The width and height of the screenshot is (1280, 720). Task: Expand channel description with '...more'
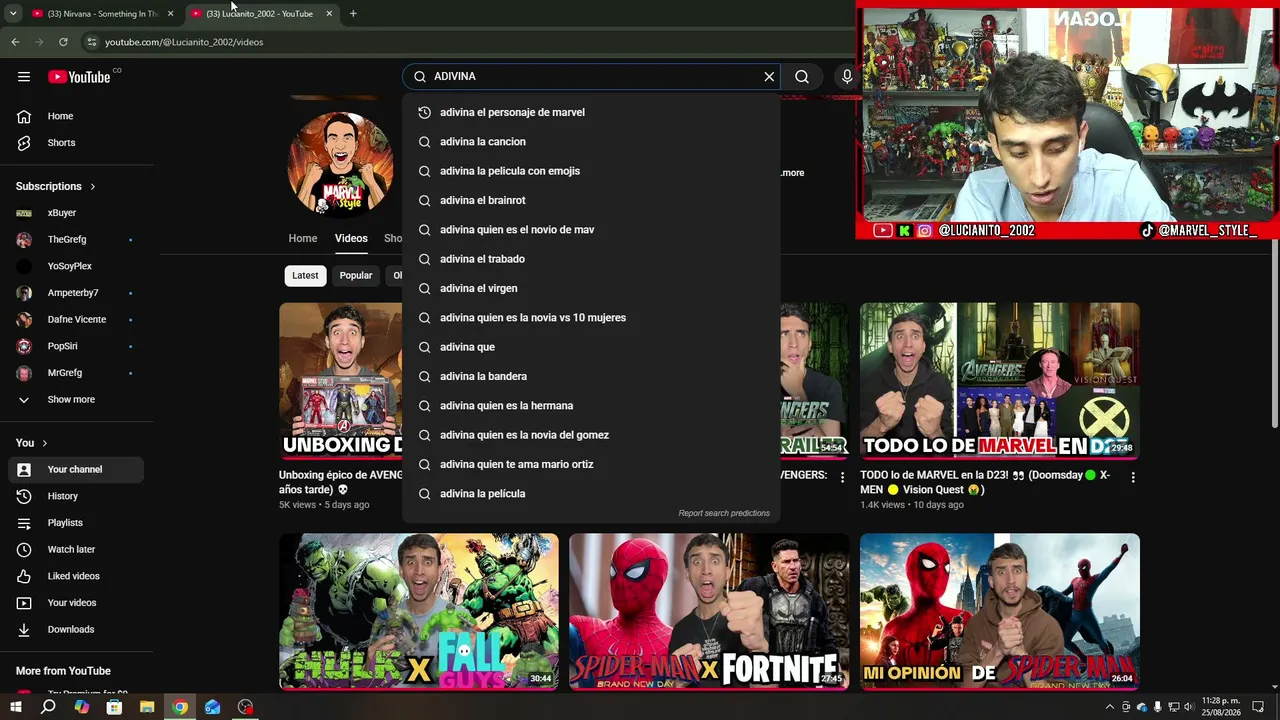coord(792,173)
